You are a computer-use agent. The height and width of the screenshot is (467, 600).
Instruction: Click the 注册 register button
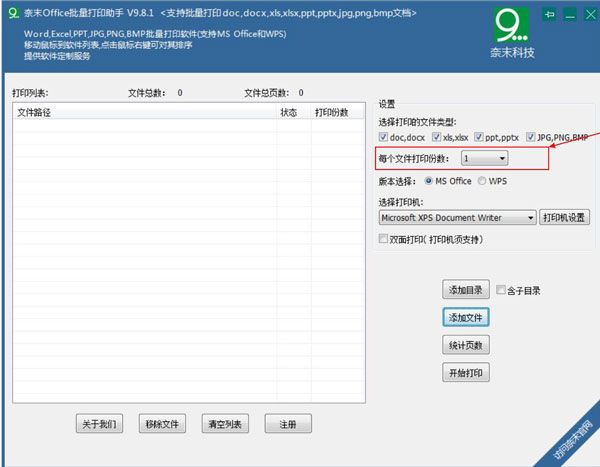point(288,424)
